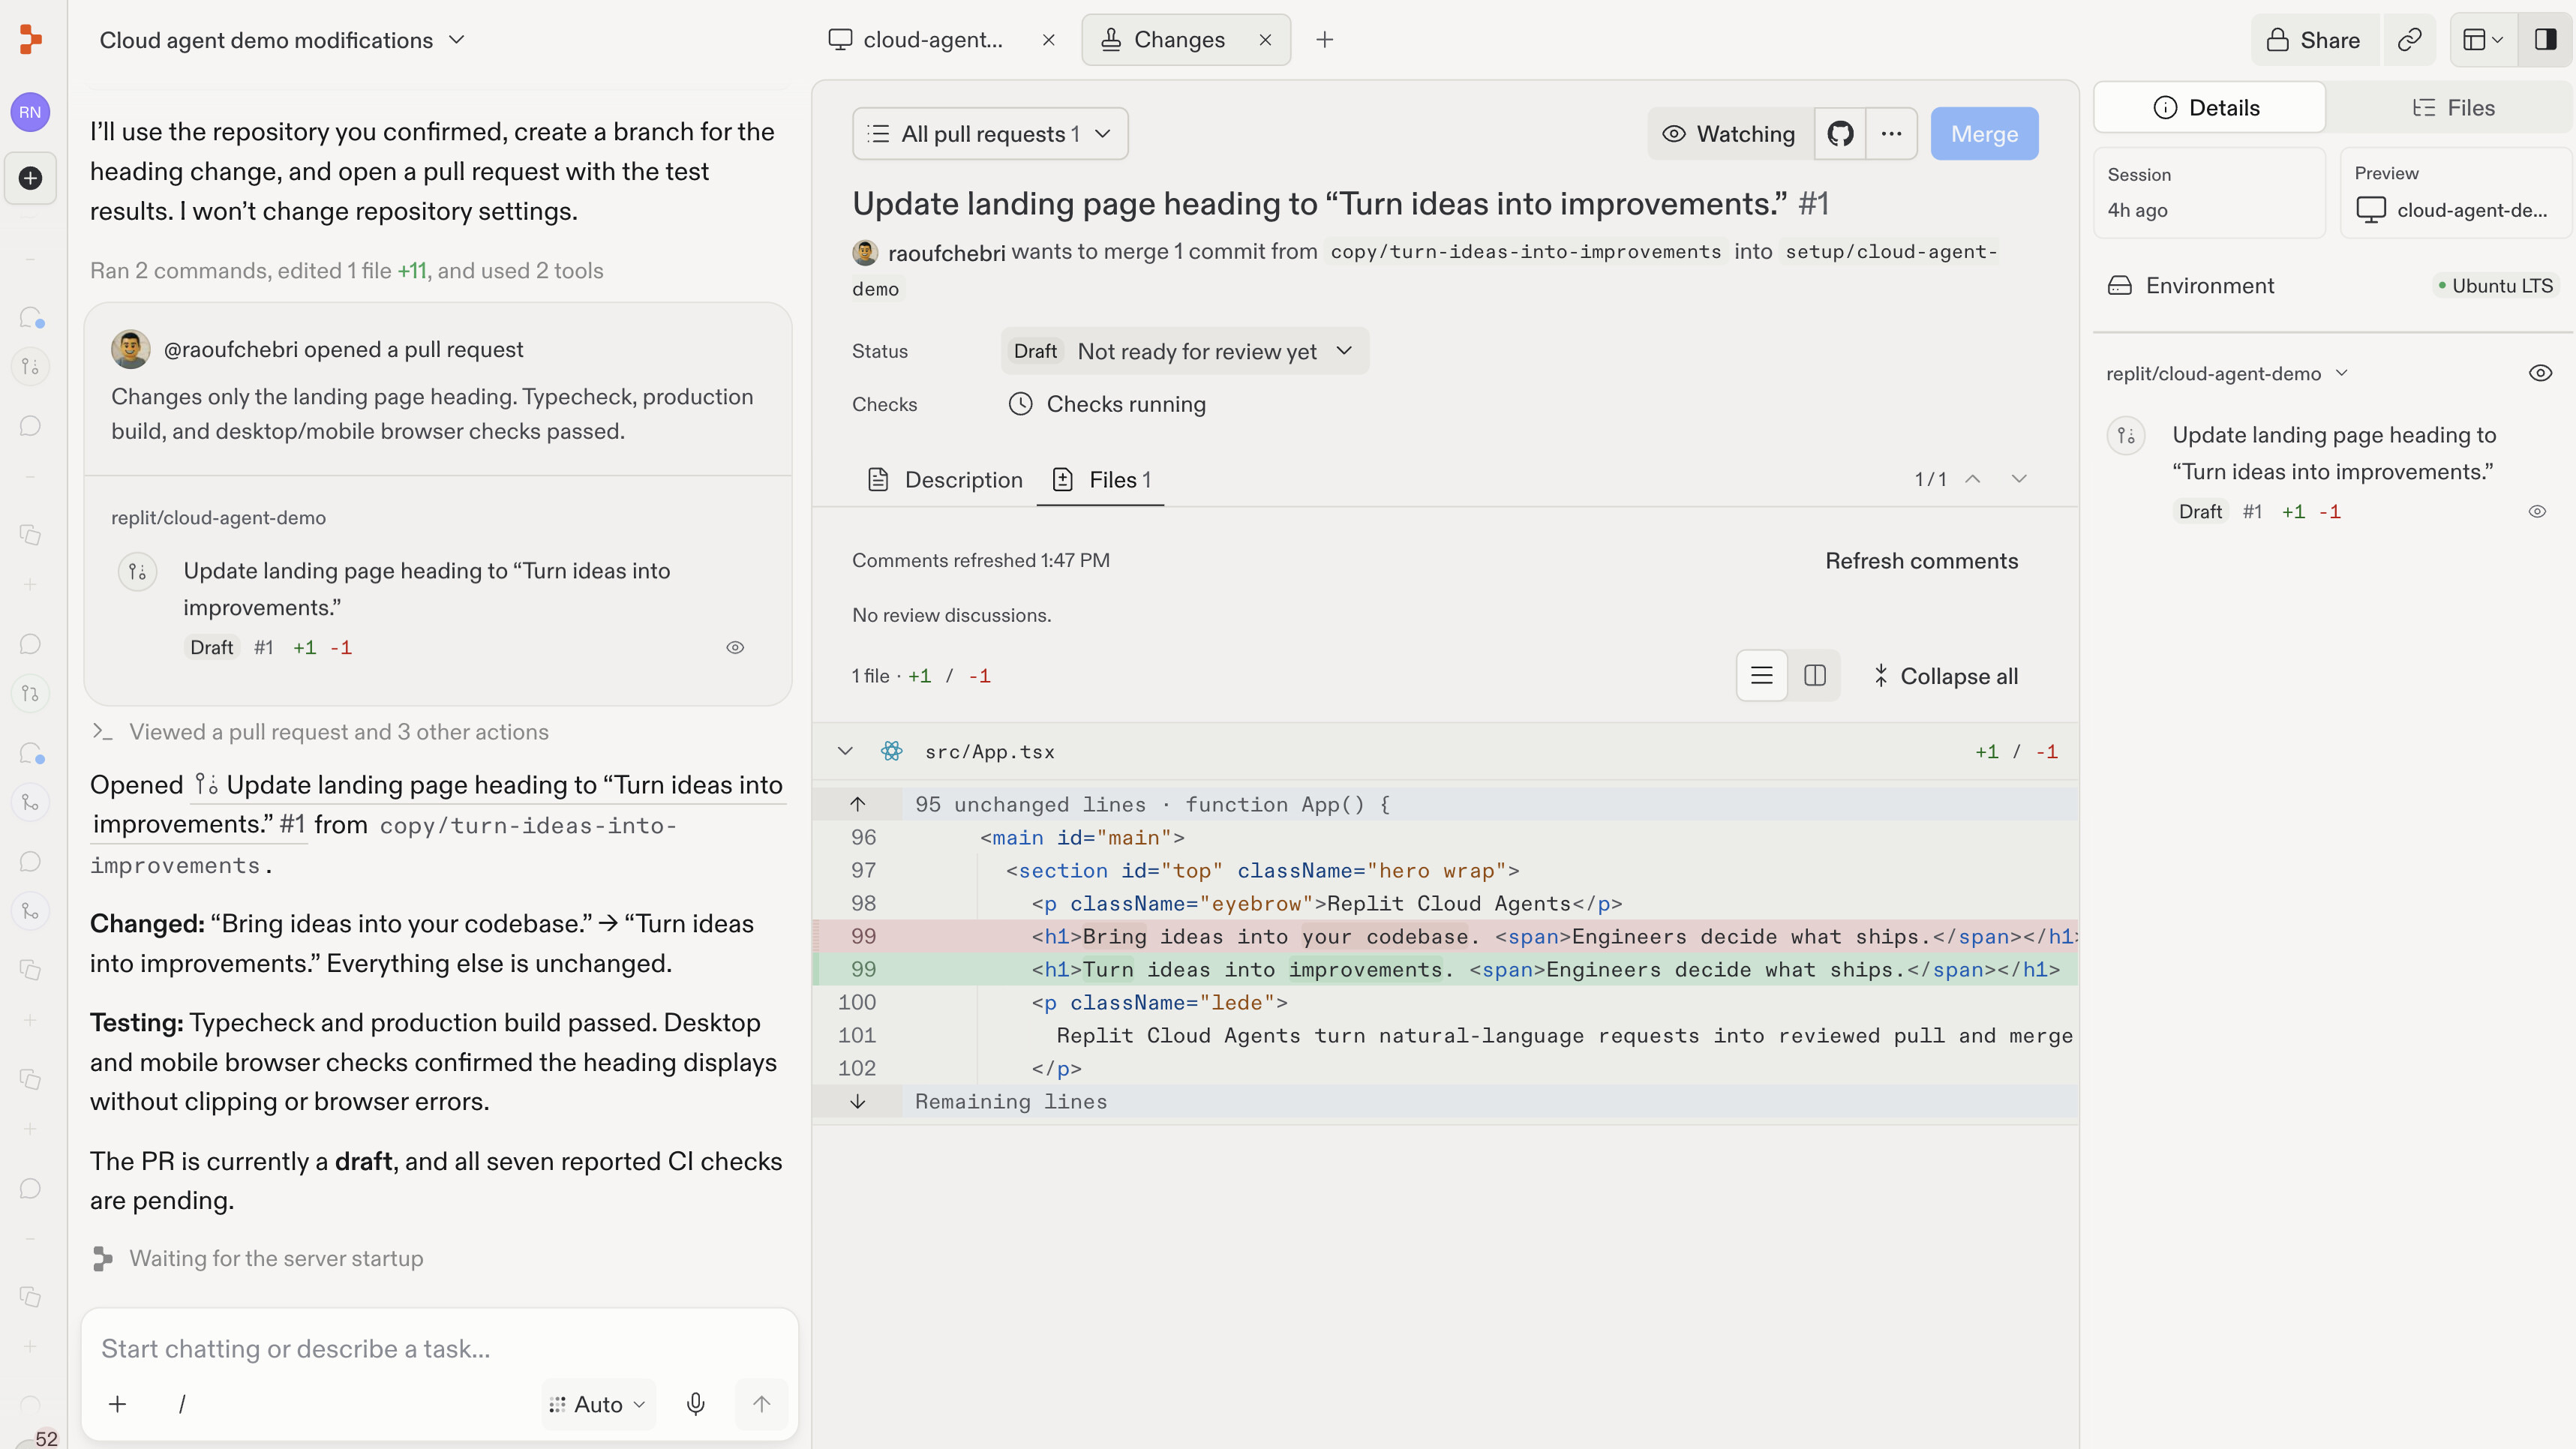2576x1449 pixels.
Task: Click the plus attach icon in chat box
Action: coord(118,1404)
